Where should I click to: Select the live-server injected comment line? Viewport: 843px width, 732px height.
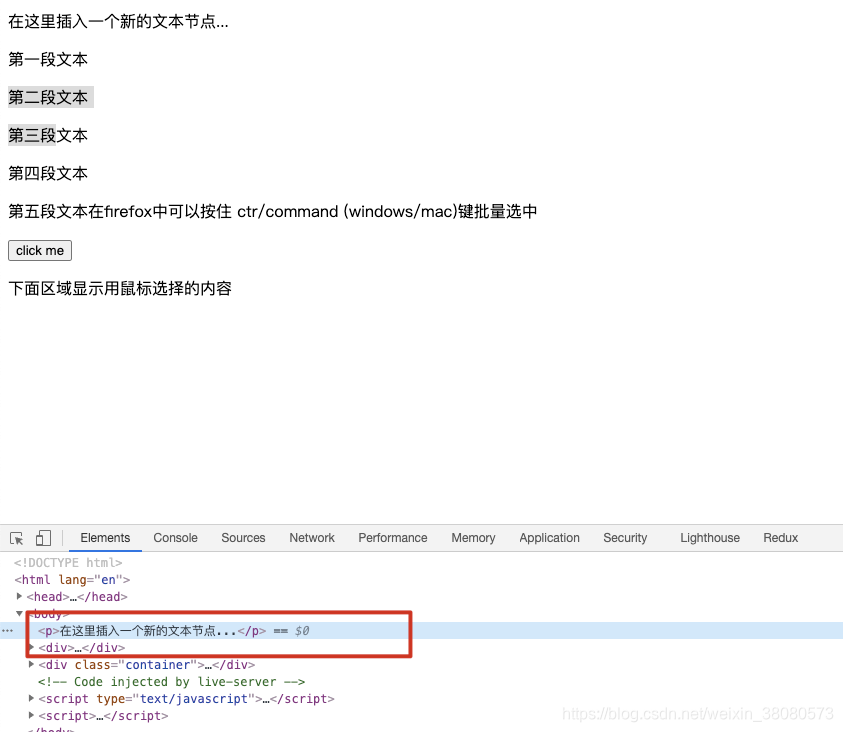pos(172,681)
